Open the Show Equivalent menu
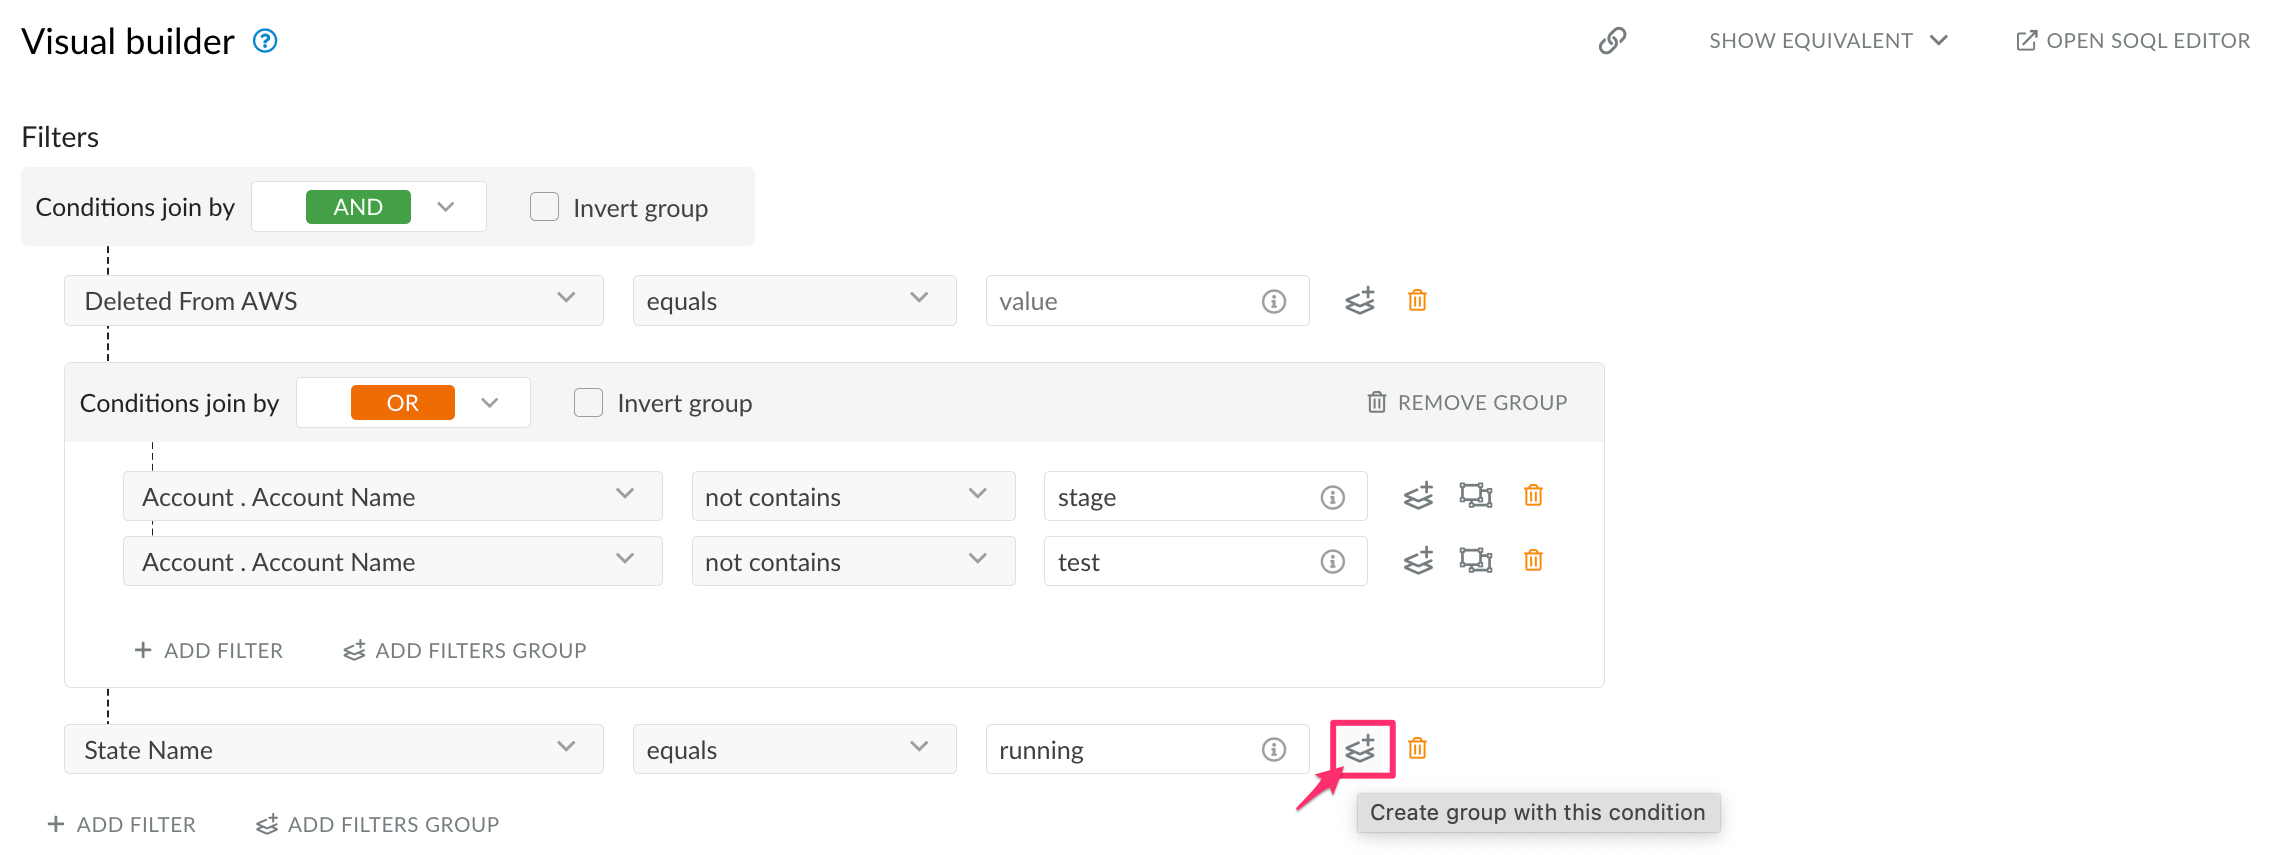The height and width of the screenshot is (855, 2270). click(1827, 41)
